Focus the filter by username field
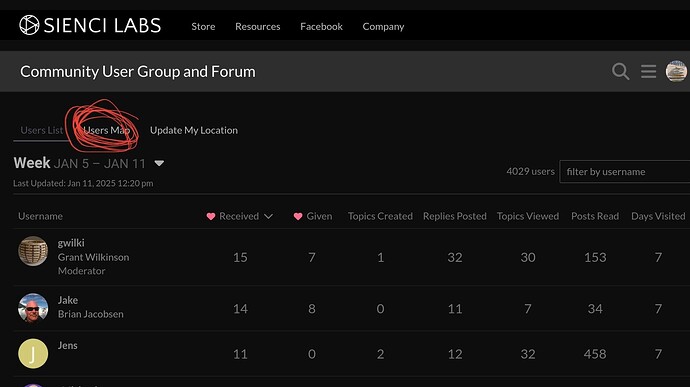690x387 pixels. coord(624,172)
